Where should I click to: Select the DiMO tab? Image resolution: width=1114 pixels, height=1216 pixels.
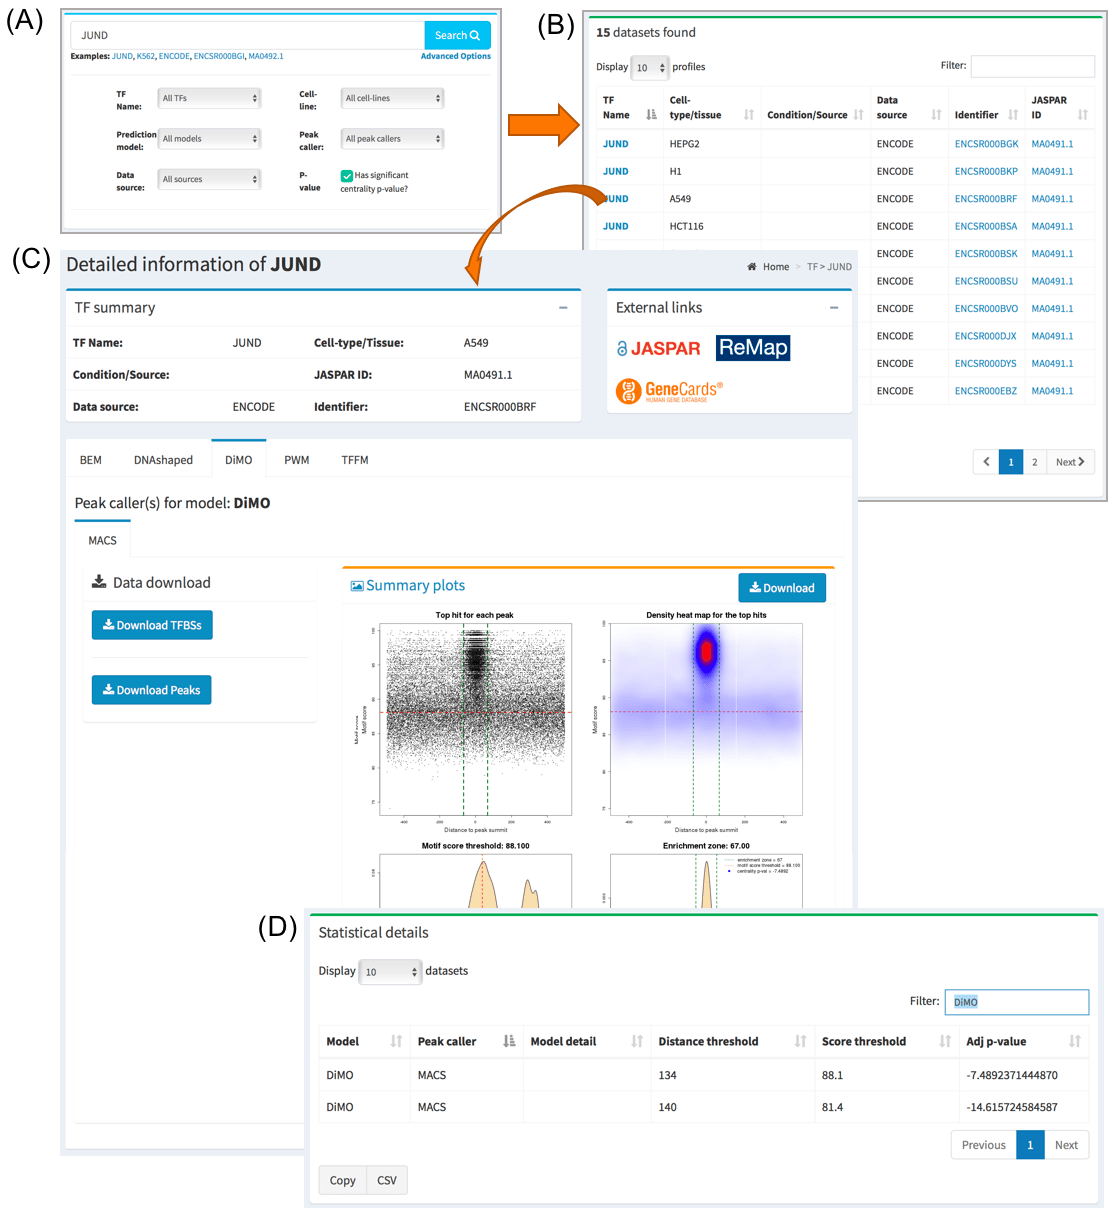coord(239,460)
